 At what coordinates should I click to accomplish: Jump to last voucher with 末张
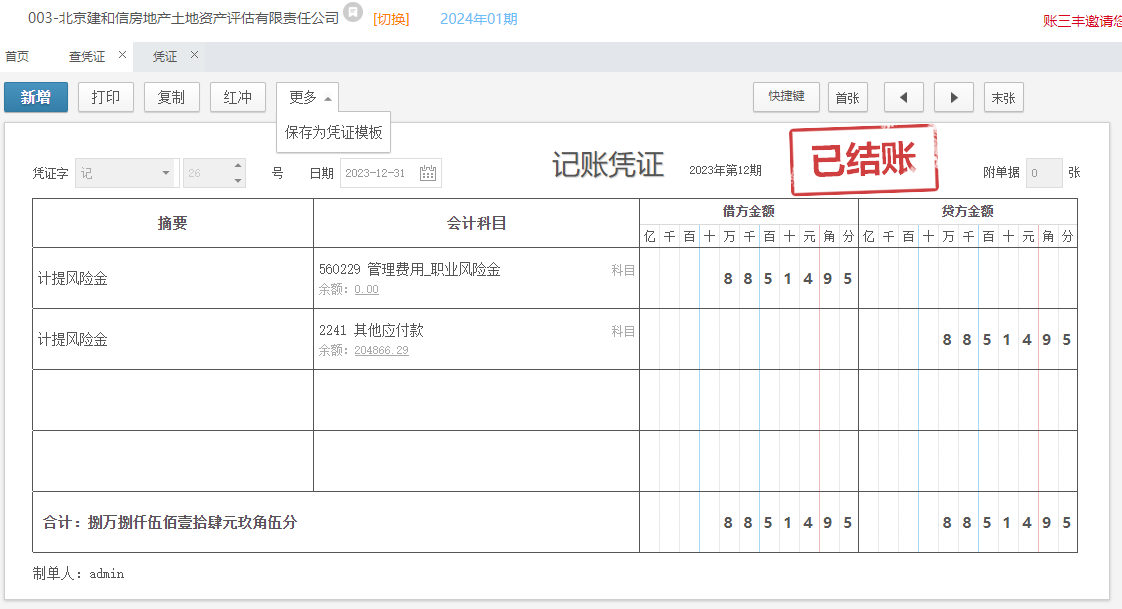tap(1003, 97)
